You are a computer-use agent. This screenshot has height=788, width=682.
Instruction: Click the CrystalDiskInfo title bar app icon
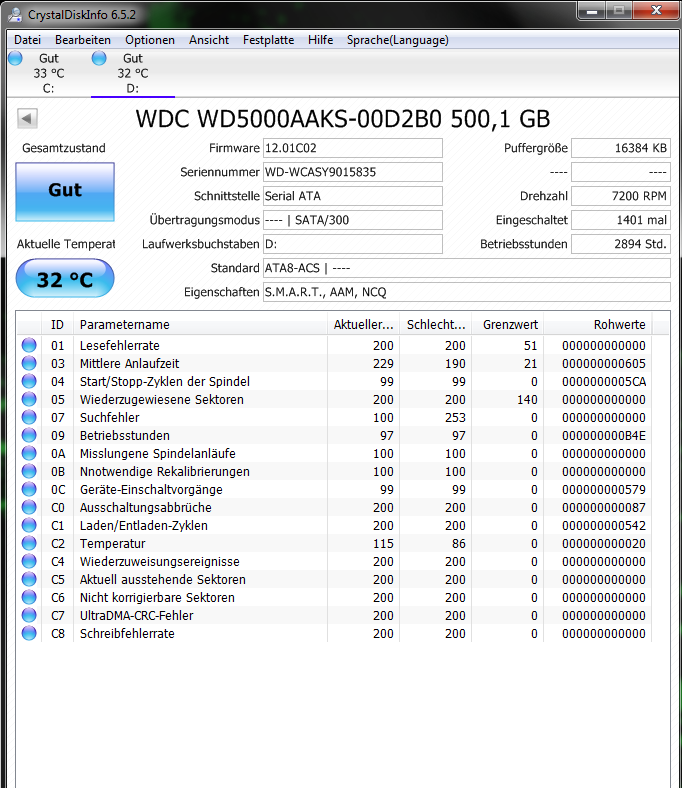pyautogui.click(x=15, y=15)
